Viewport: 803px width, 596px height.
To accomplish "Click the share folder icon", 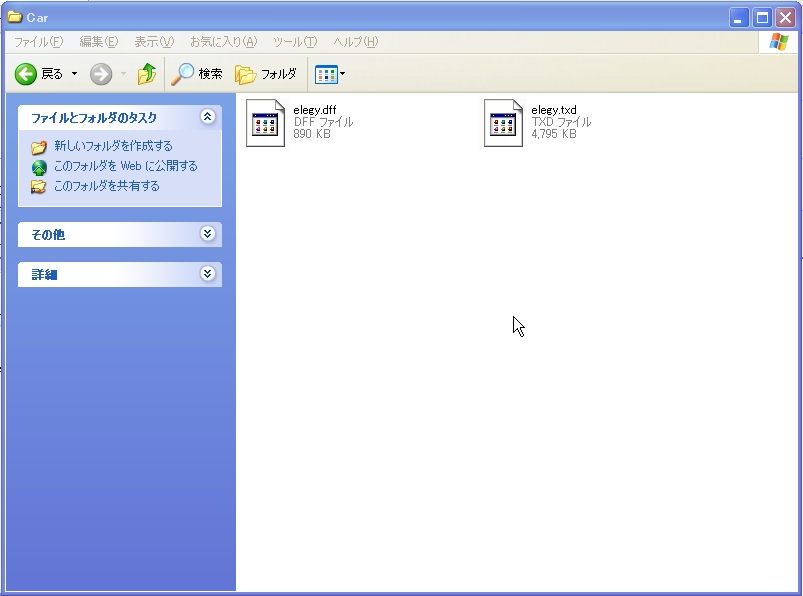I will click(x=38, y=187).
